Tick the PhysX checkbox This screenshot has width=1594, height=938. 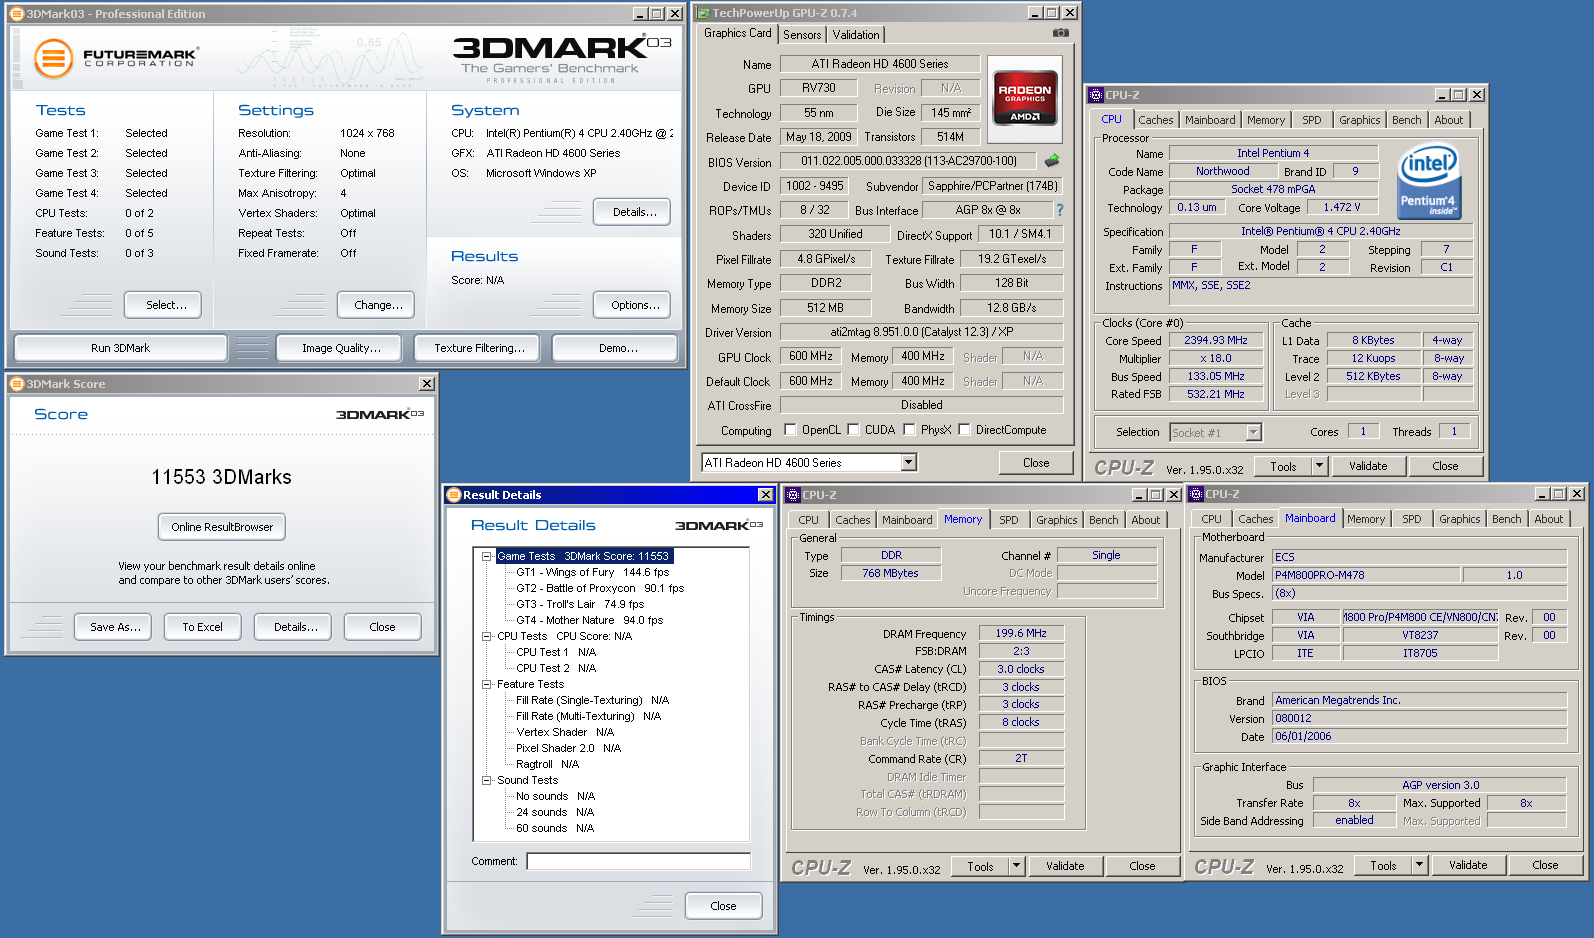point(910,430)
